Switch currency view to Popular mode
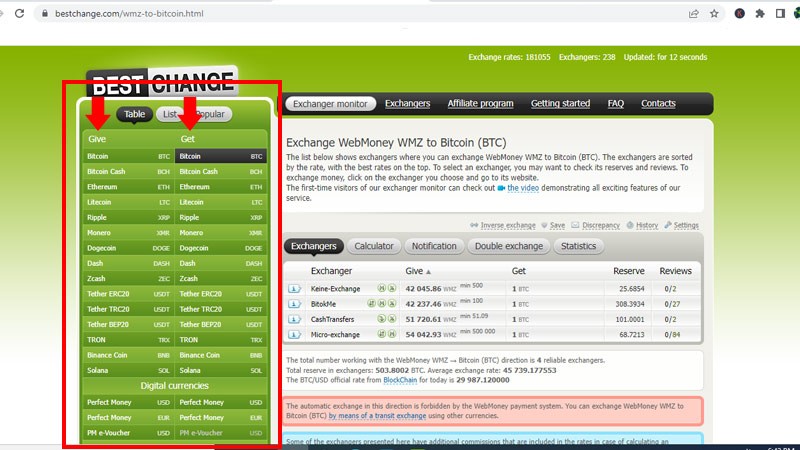 (209, 114)
